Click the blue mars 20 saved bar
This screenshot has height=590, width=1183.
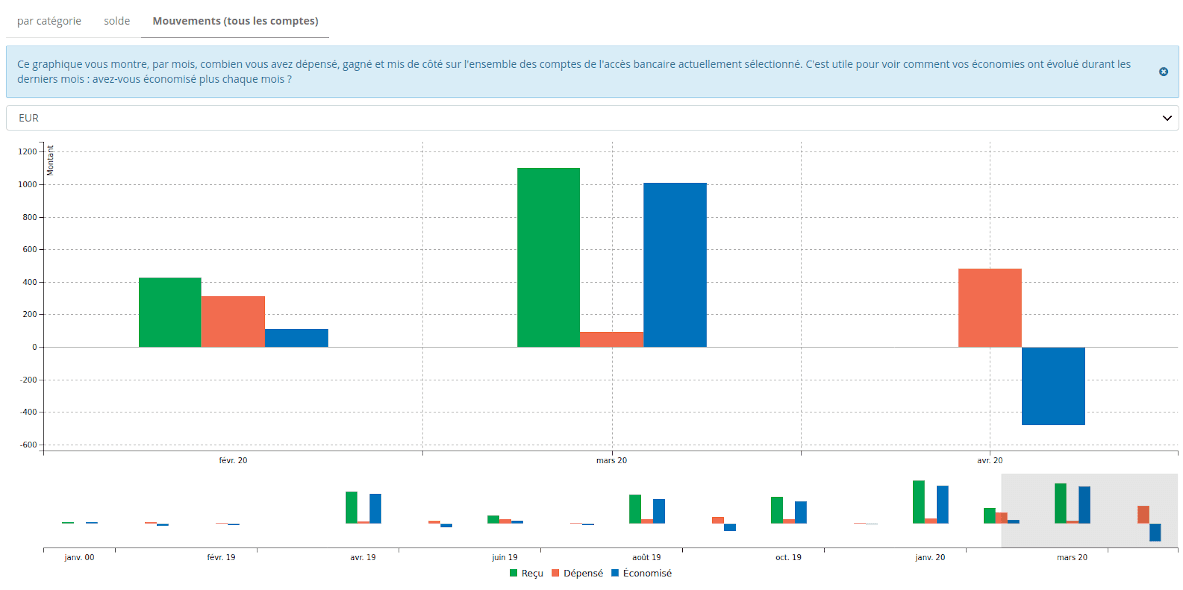click(675, 265)
